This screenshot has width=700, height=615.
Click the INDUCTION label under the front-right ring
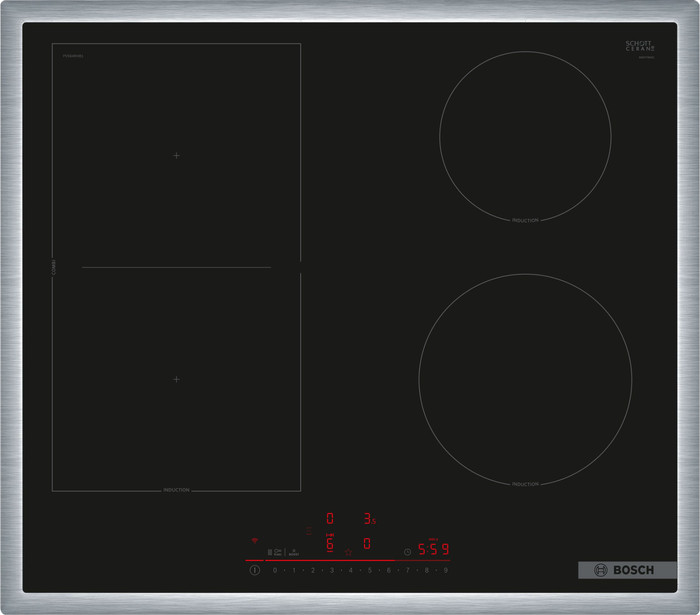tap(525, 484)
